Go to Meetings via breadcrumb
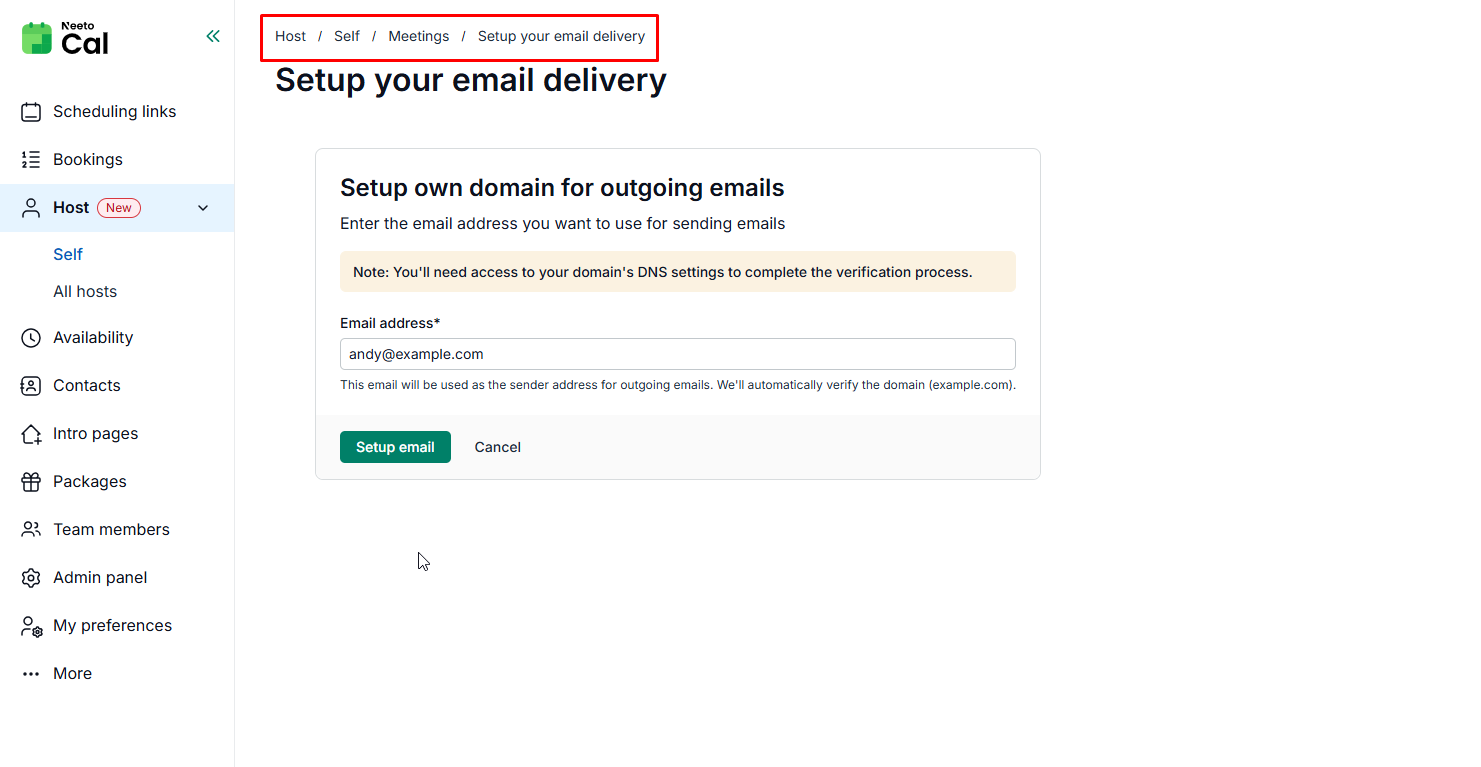Viewport: 1481px width, 767px height. click(x=418, y=36)
